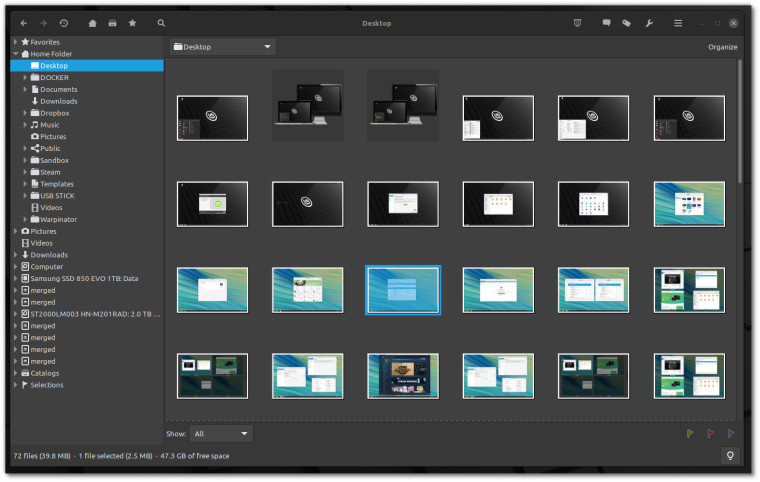
Task: Expand the DOCKER folder
Action: pyautogui.click(x=25, y=78)
